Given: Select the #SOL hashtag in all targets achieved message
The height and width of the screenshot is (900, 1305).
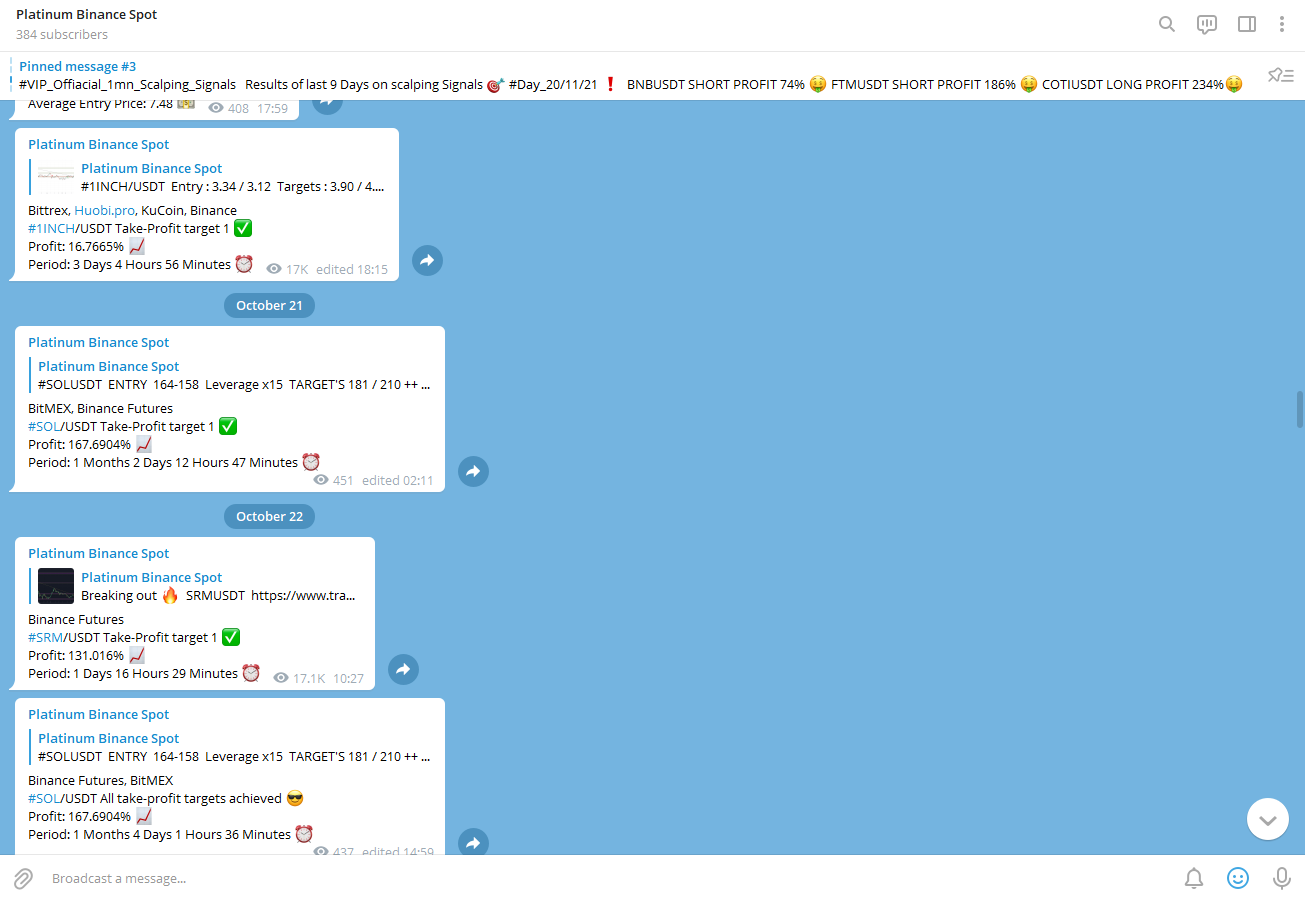Looking at the screenshot, I should [x=44, y=798].
